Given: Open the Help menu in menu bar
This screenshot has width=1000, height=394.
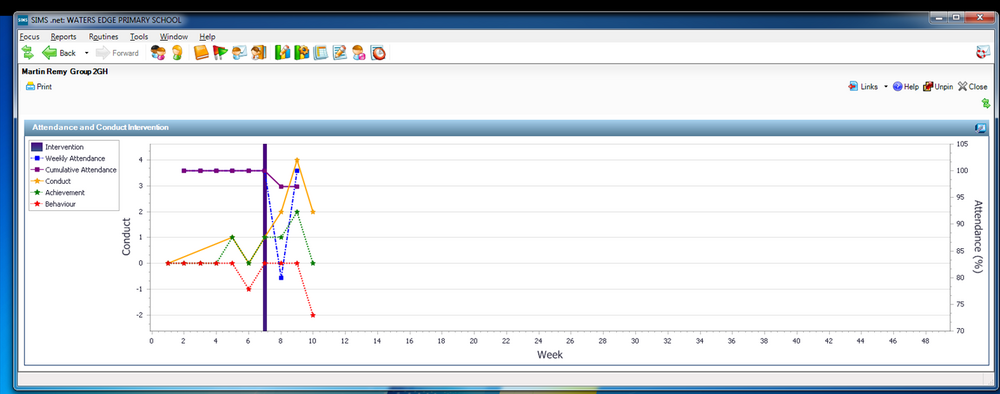Looking at the screenshot, I should (207, 36).
